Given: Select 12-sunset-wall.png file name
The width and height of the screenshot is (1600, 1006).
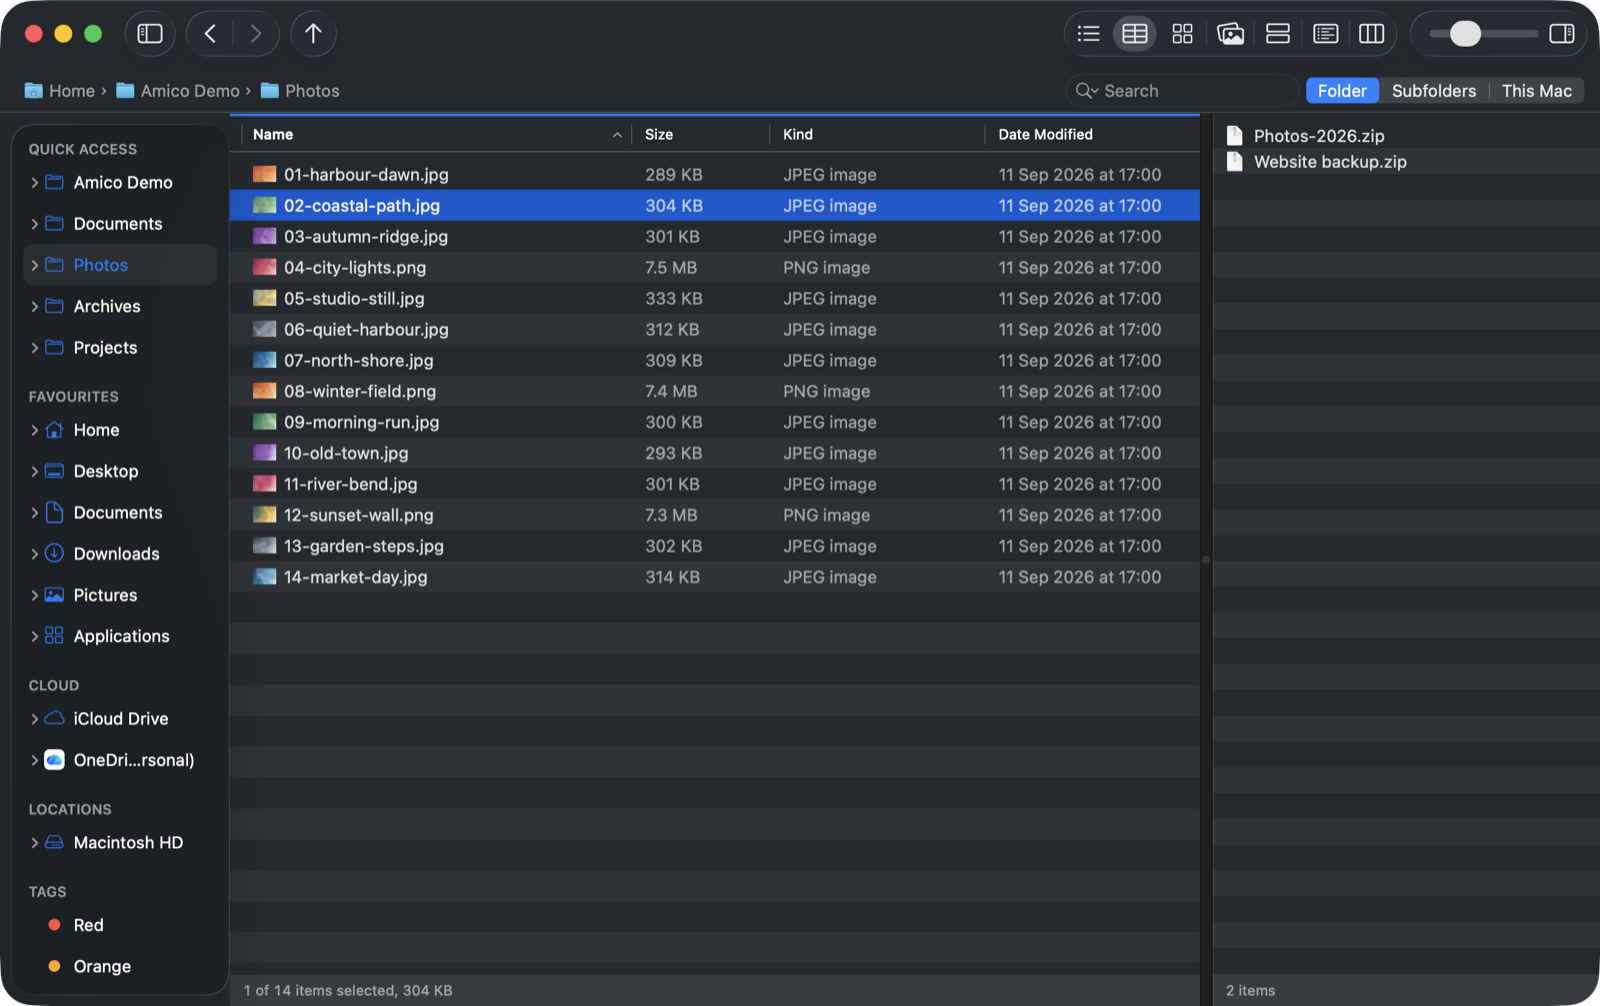Looking at the screenshot, I should 359,515.
